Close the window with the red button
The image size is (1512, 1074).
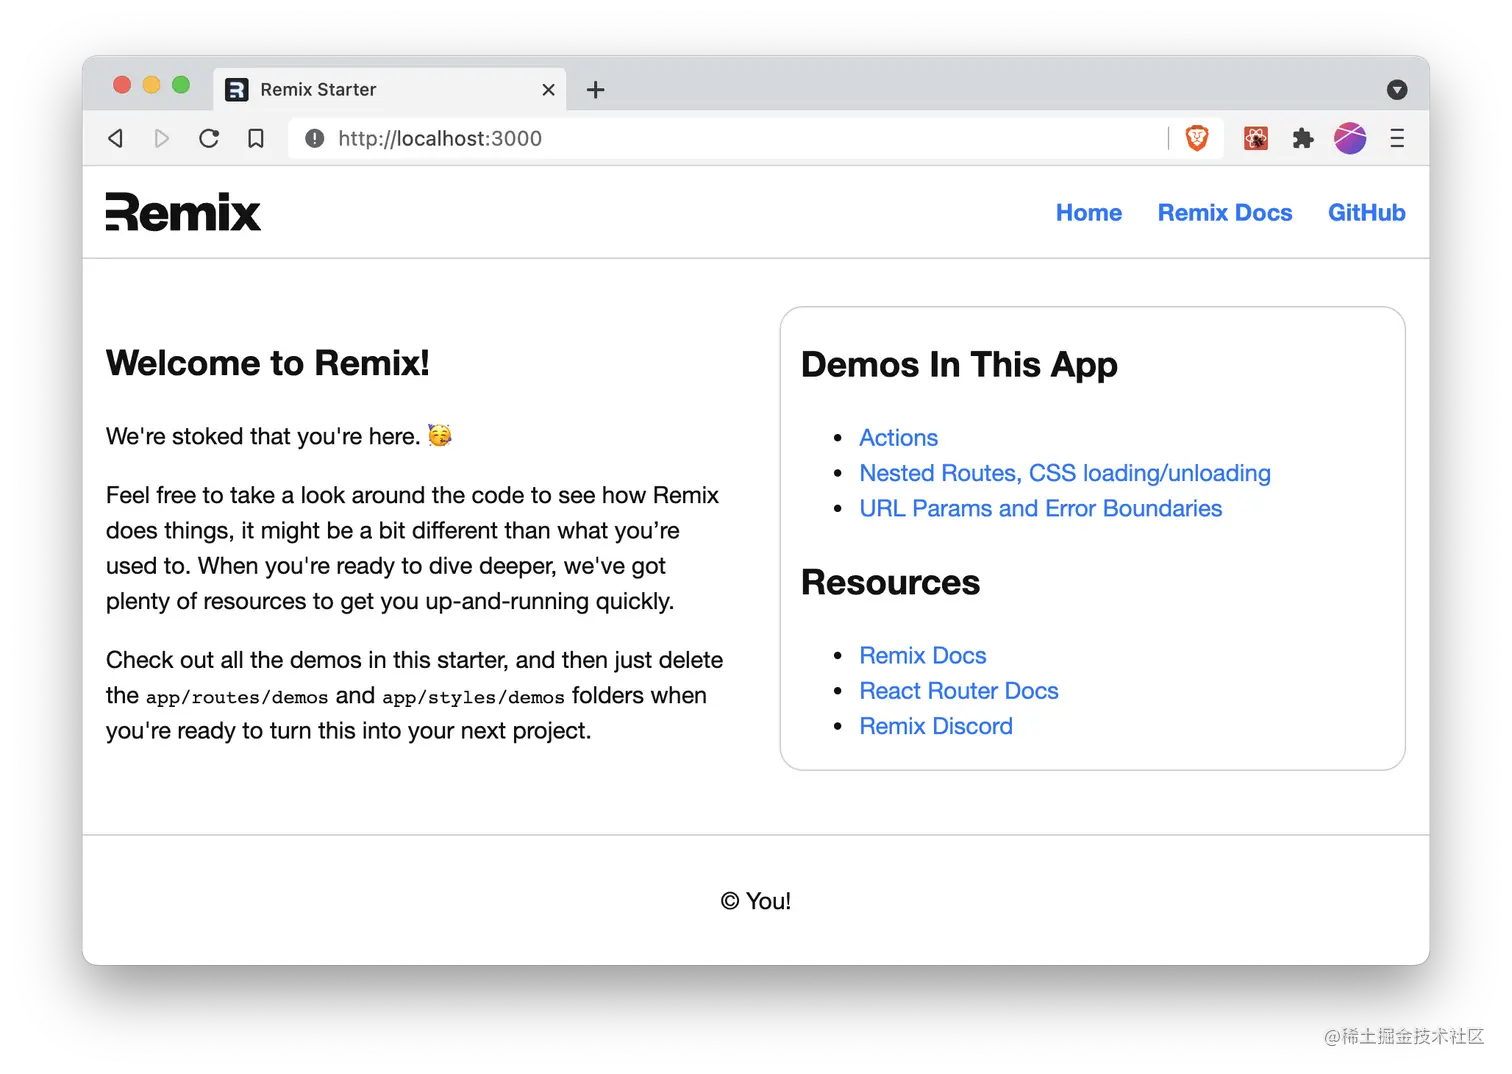coord(122,85)
